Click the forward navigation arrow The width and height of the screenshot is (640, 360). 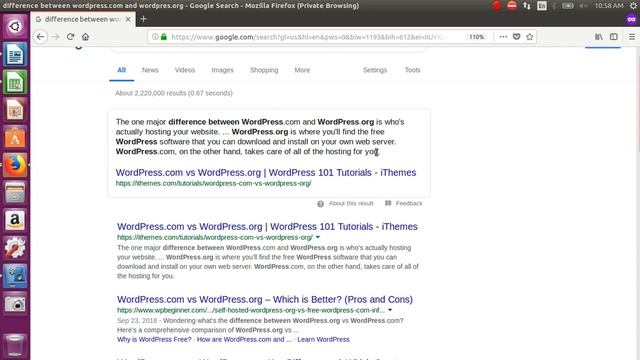coord(56,37)
